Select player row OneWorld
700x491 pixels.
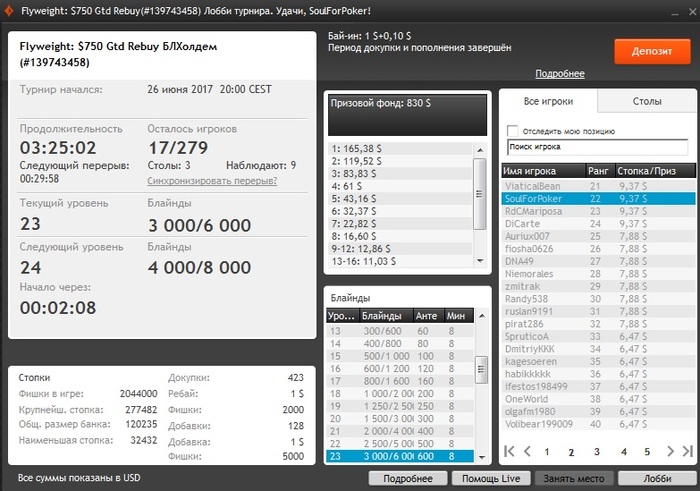pyautogui.click(x=599, y=399)
